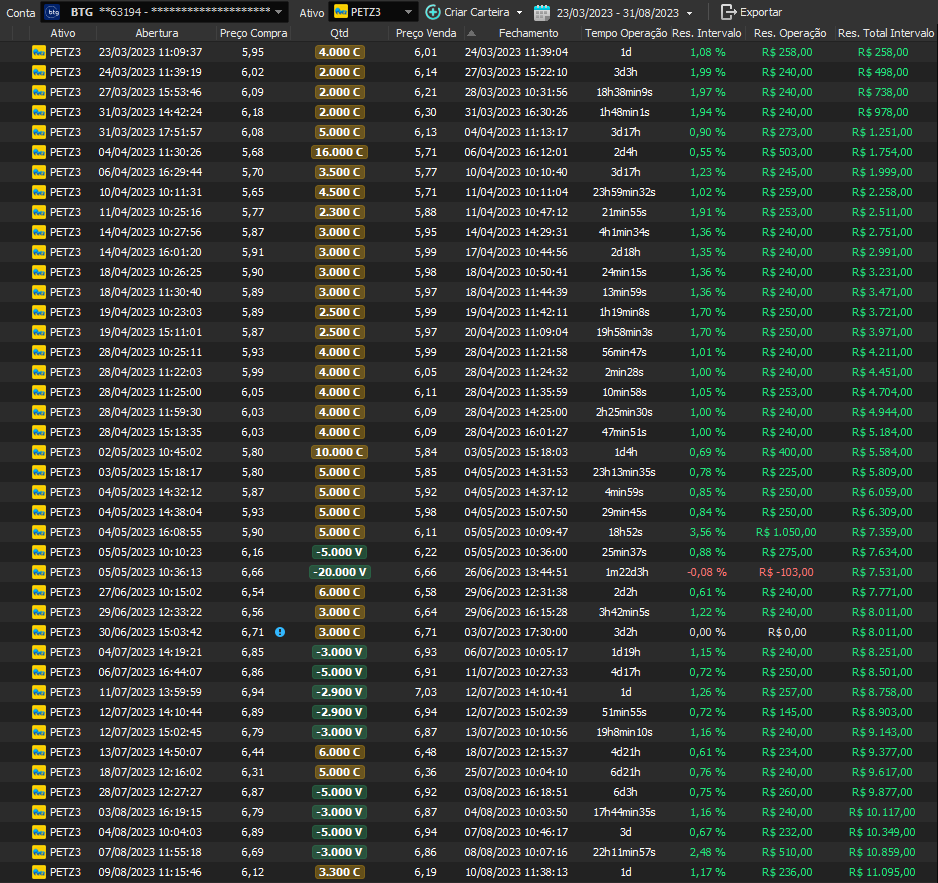The width and height of the screenshot is (938, 883).
Task: Click the calendar icon beside date range
Action: point(542,12)
